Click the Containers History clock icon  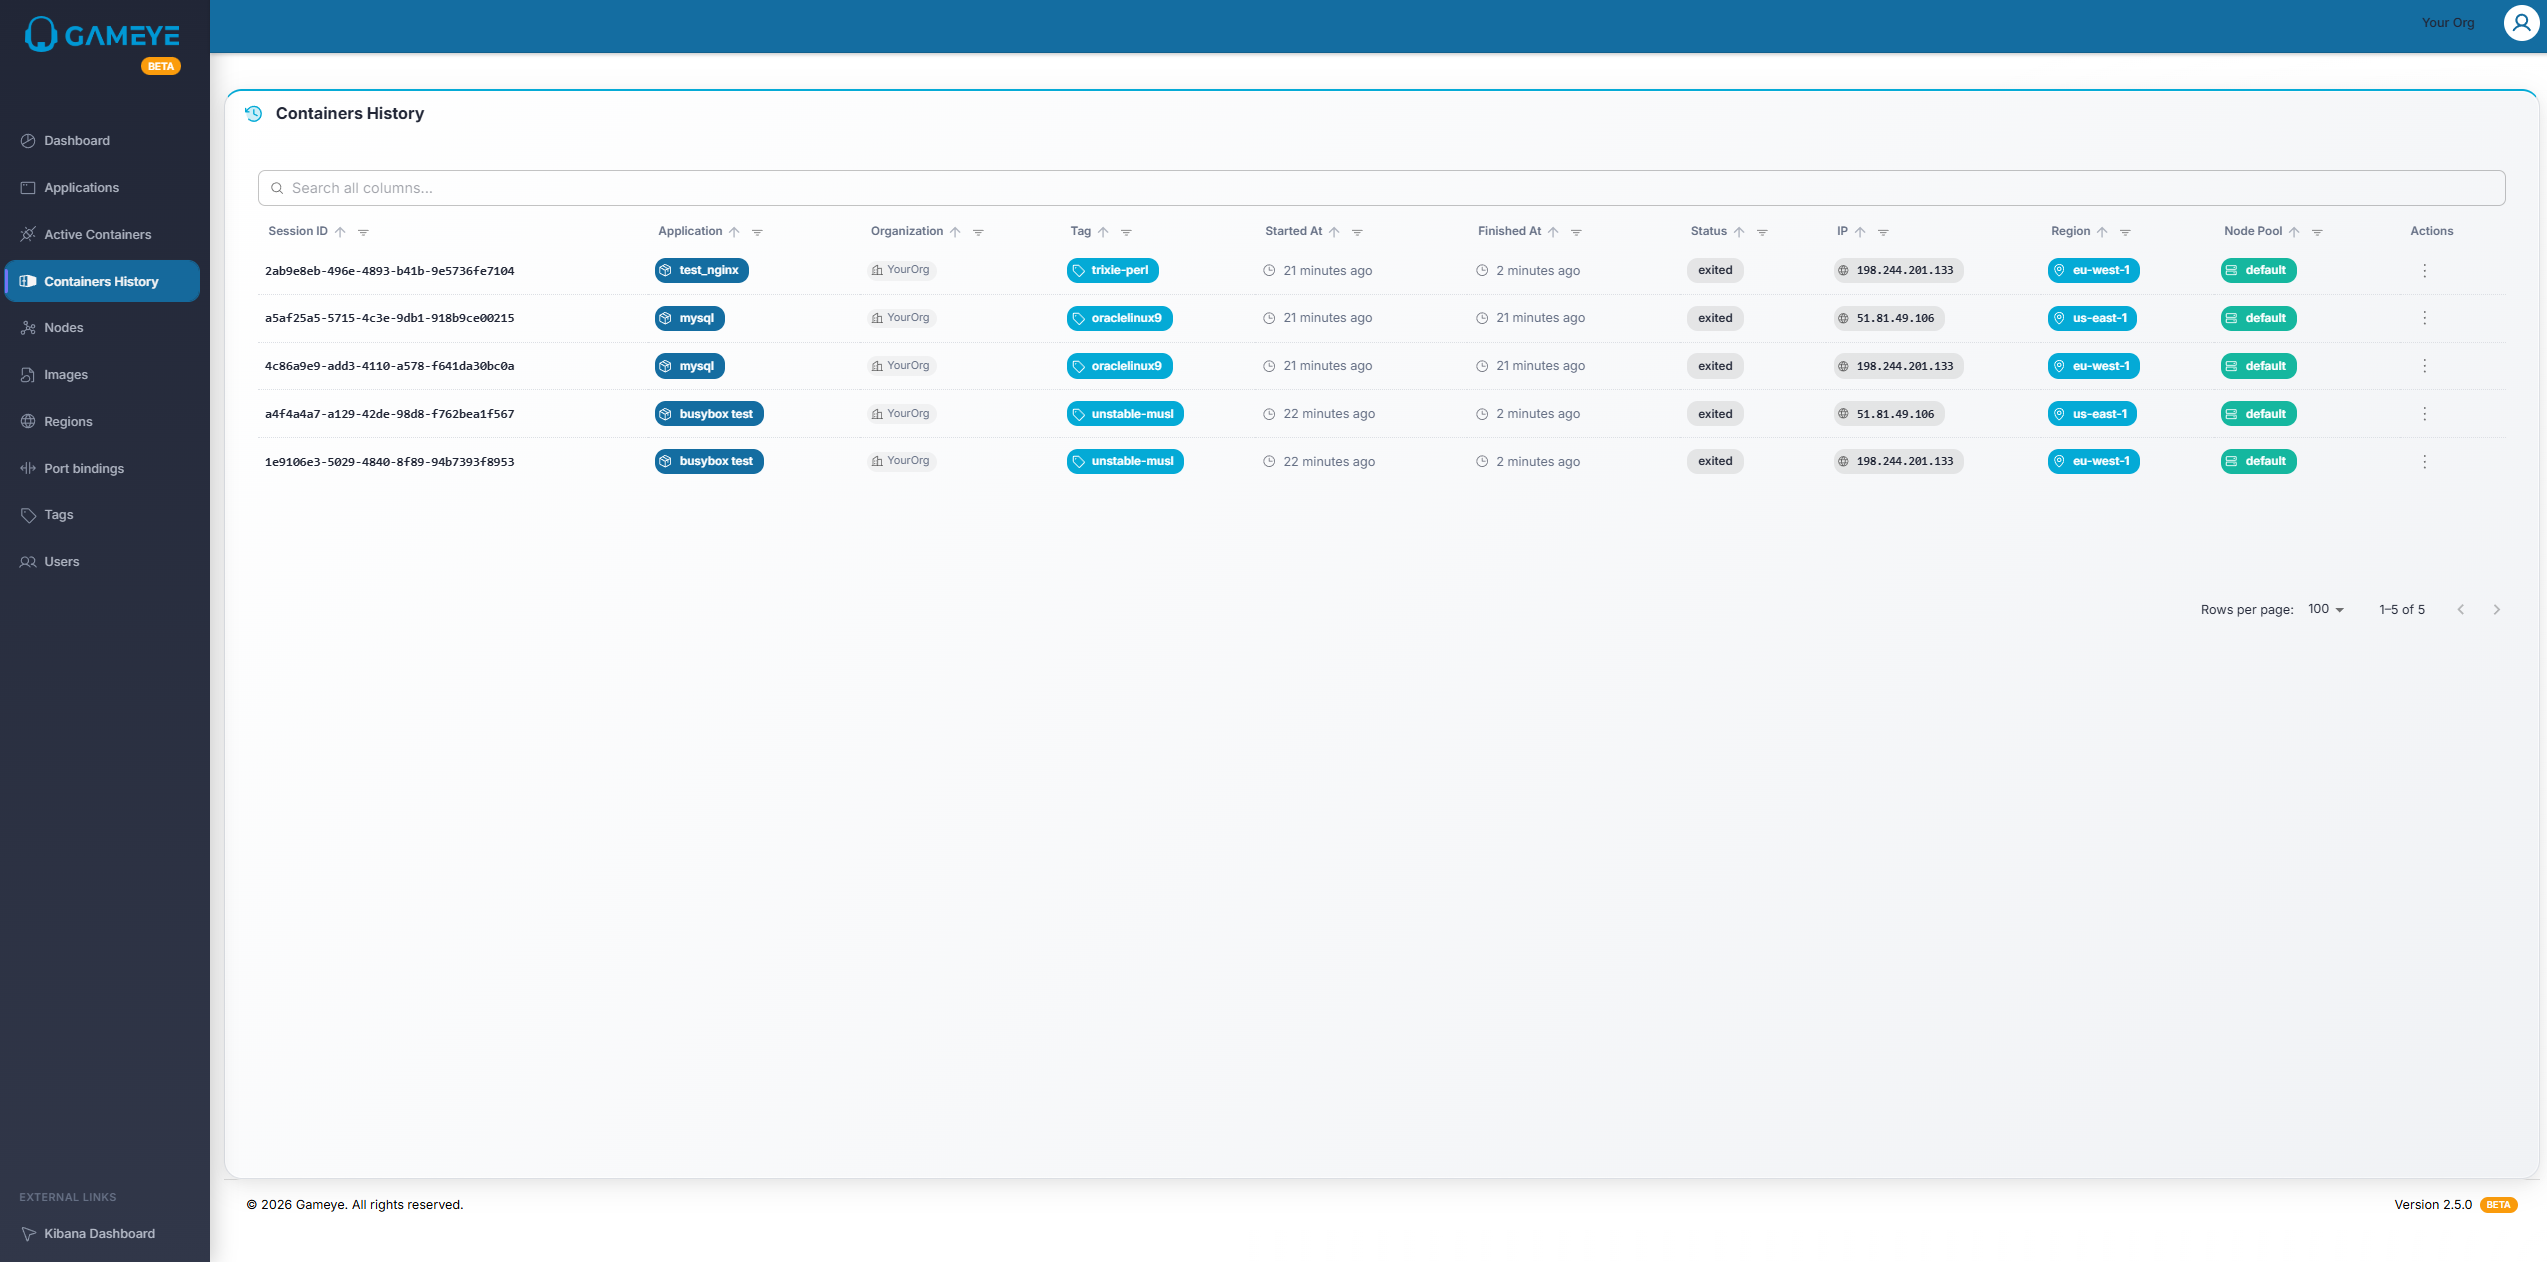tap(254, 114)
